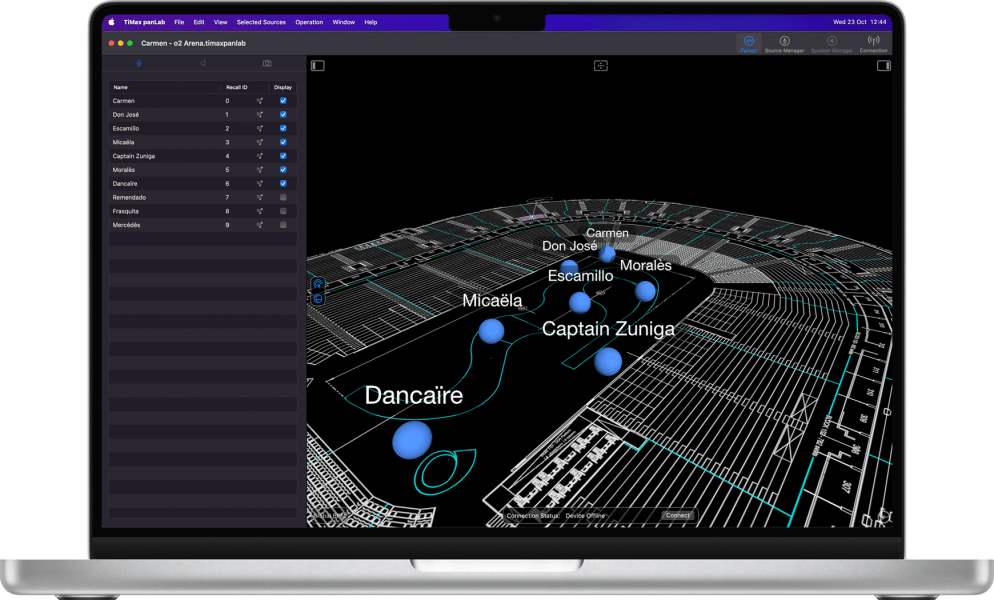
Task: Select the Panner view icon
Action: [x=748, y=43]
